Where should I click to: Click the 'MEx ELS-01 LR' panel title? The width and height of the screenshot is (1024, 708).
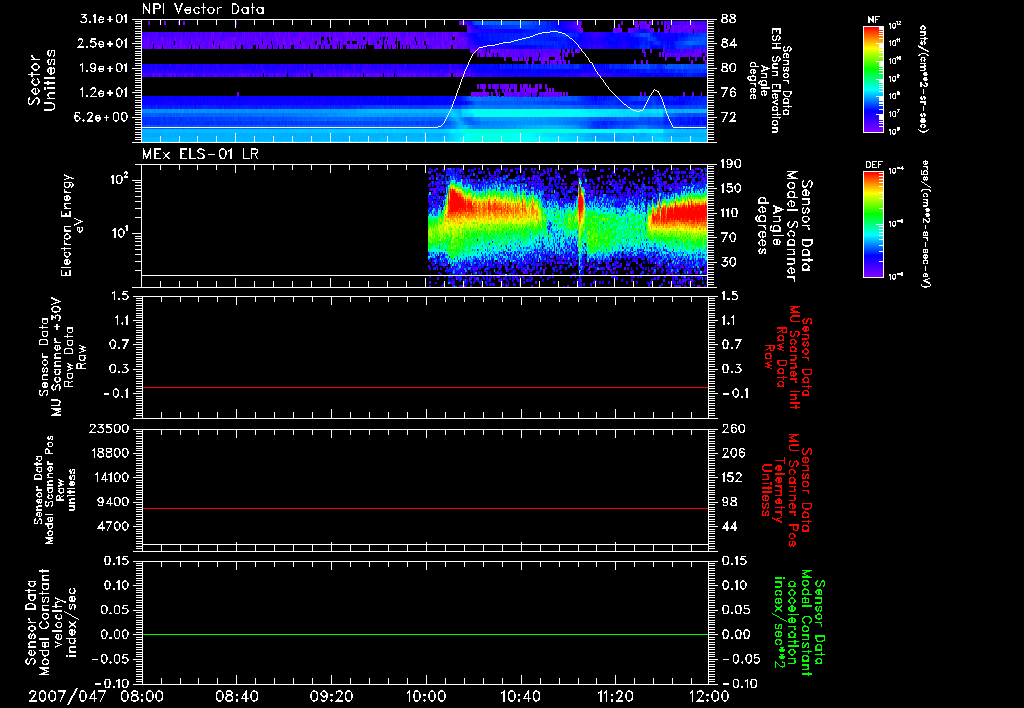tap(200, 154)
